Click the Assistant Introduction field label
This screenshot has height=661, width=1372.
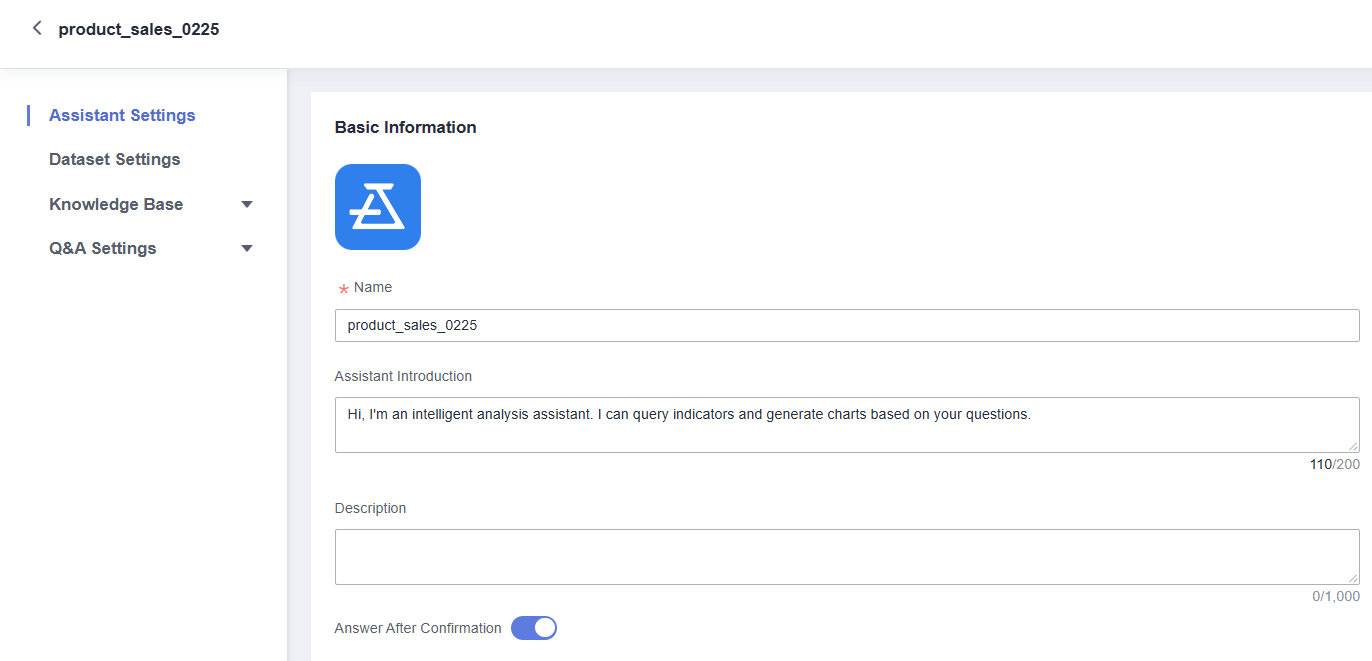tap(403, 376)
